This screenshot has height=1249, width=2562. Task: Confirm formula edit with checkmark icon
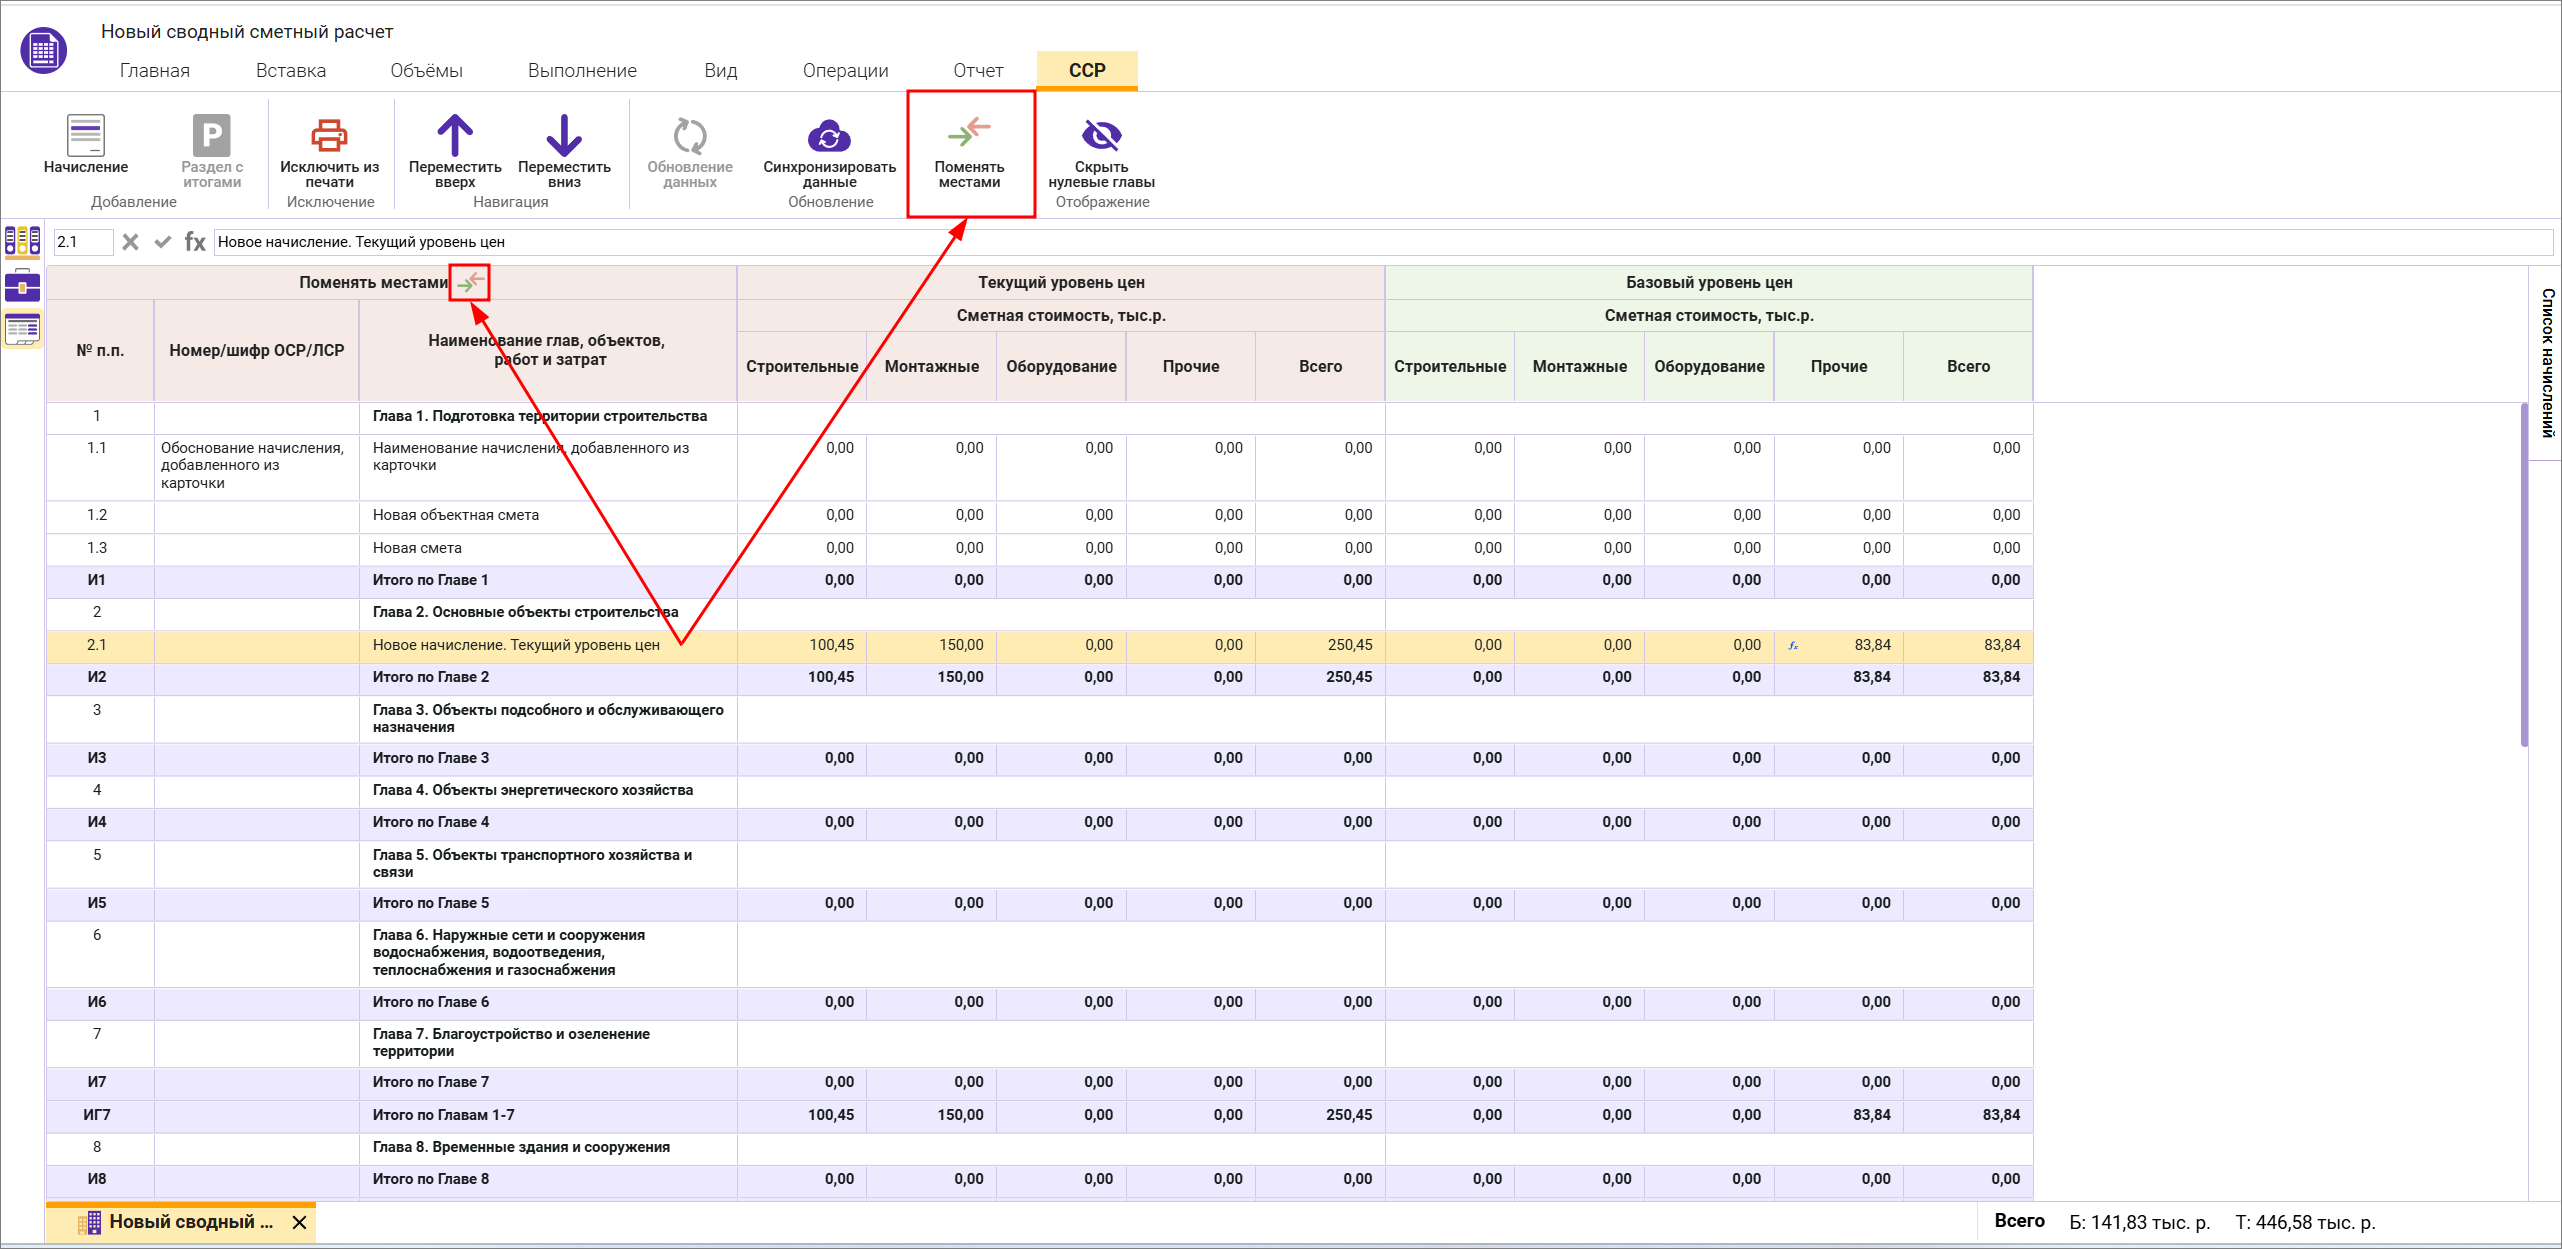[163, 242]
